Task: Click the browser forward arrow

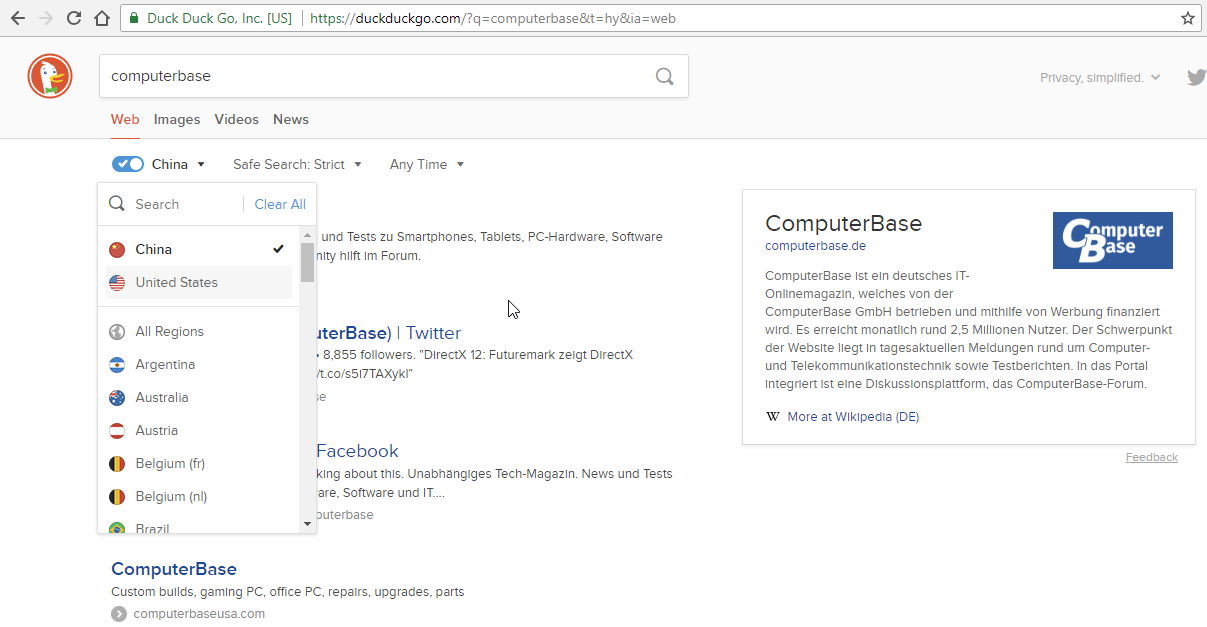Action: point(46,18)
